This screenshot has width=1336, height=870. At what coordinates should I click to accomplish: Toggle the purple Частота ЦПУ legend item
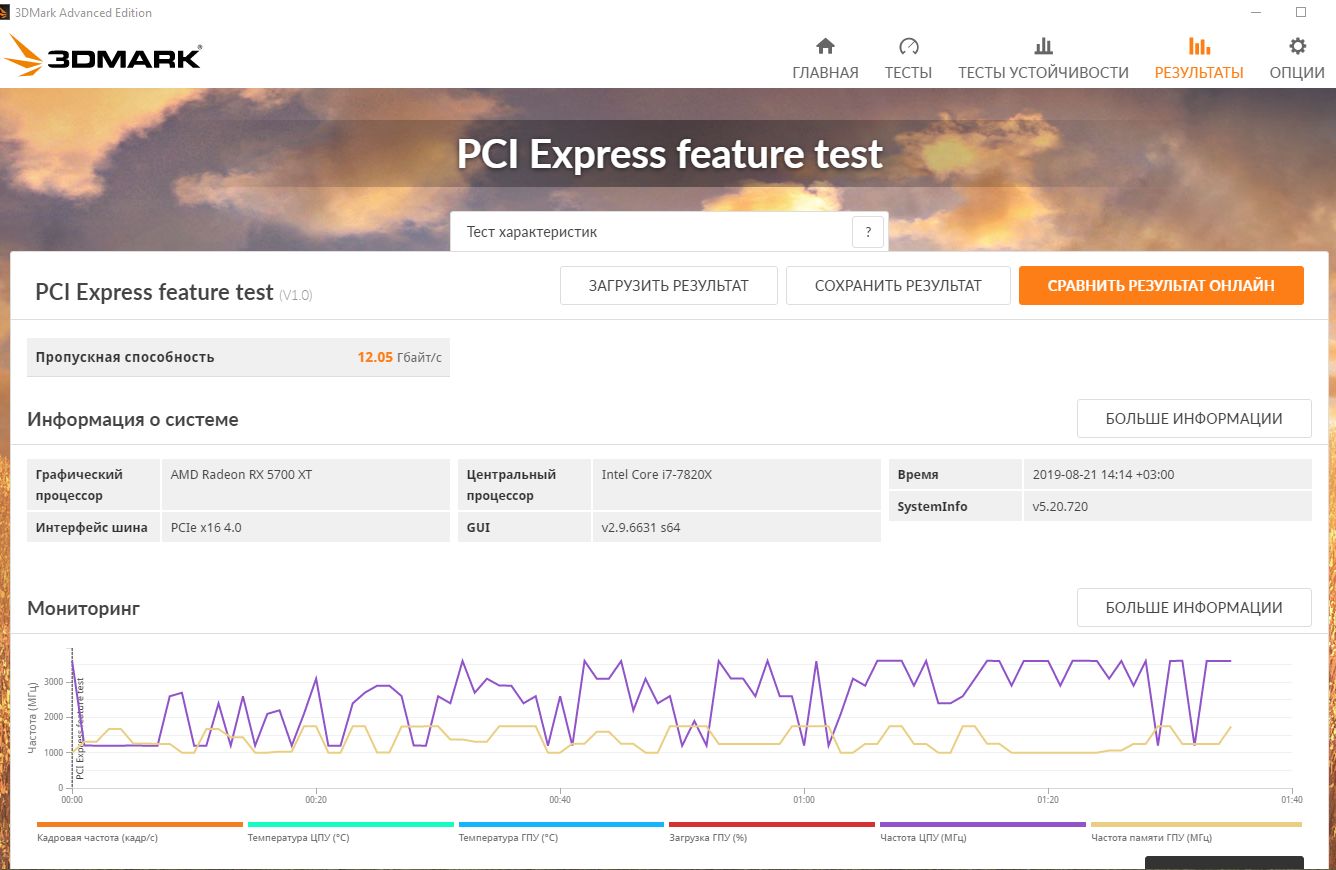(x=983, y=831)
